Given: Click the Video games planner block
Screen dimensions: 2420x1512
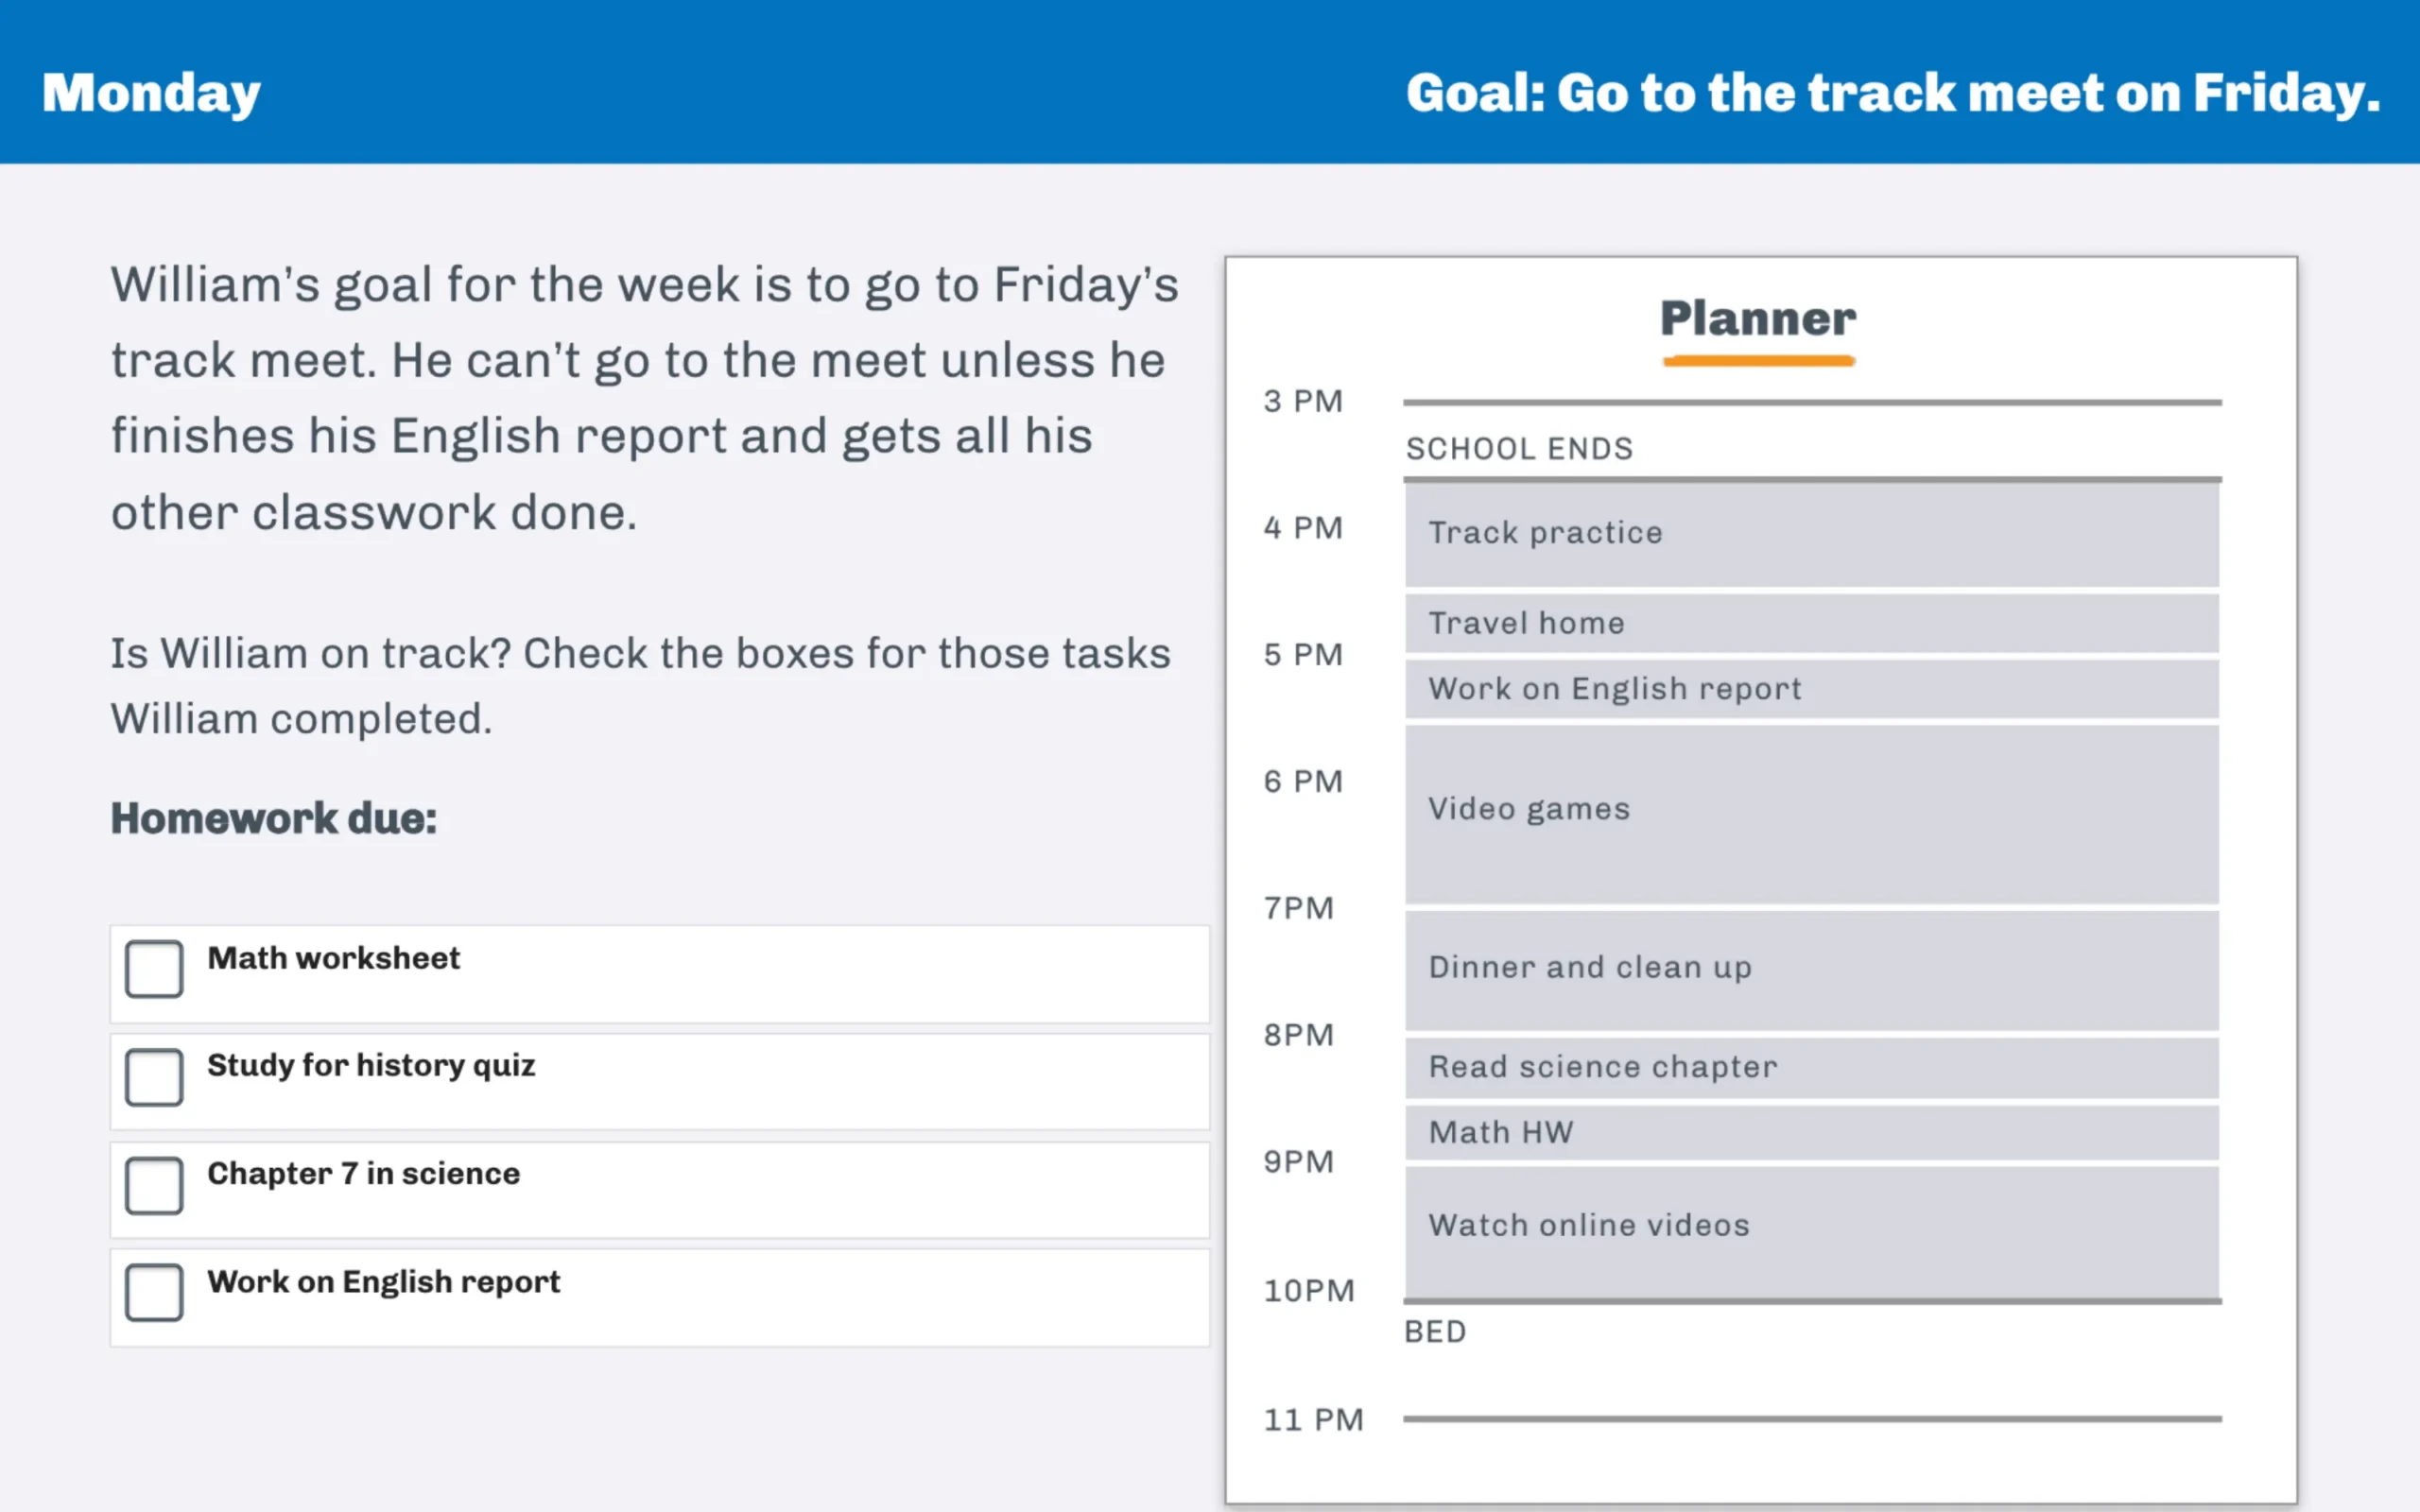Looking at the screenshot, I should tap(1812, 814).
